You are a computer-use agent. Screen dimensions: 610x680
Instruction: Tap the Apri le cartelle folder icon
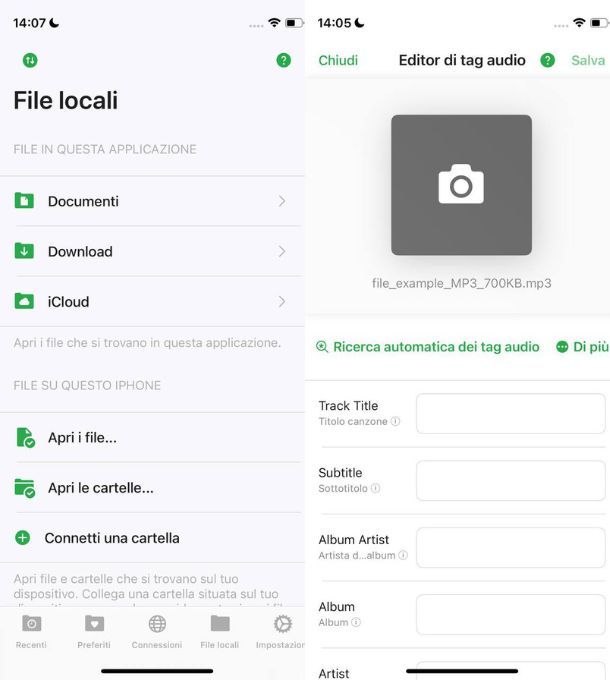24,488
